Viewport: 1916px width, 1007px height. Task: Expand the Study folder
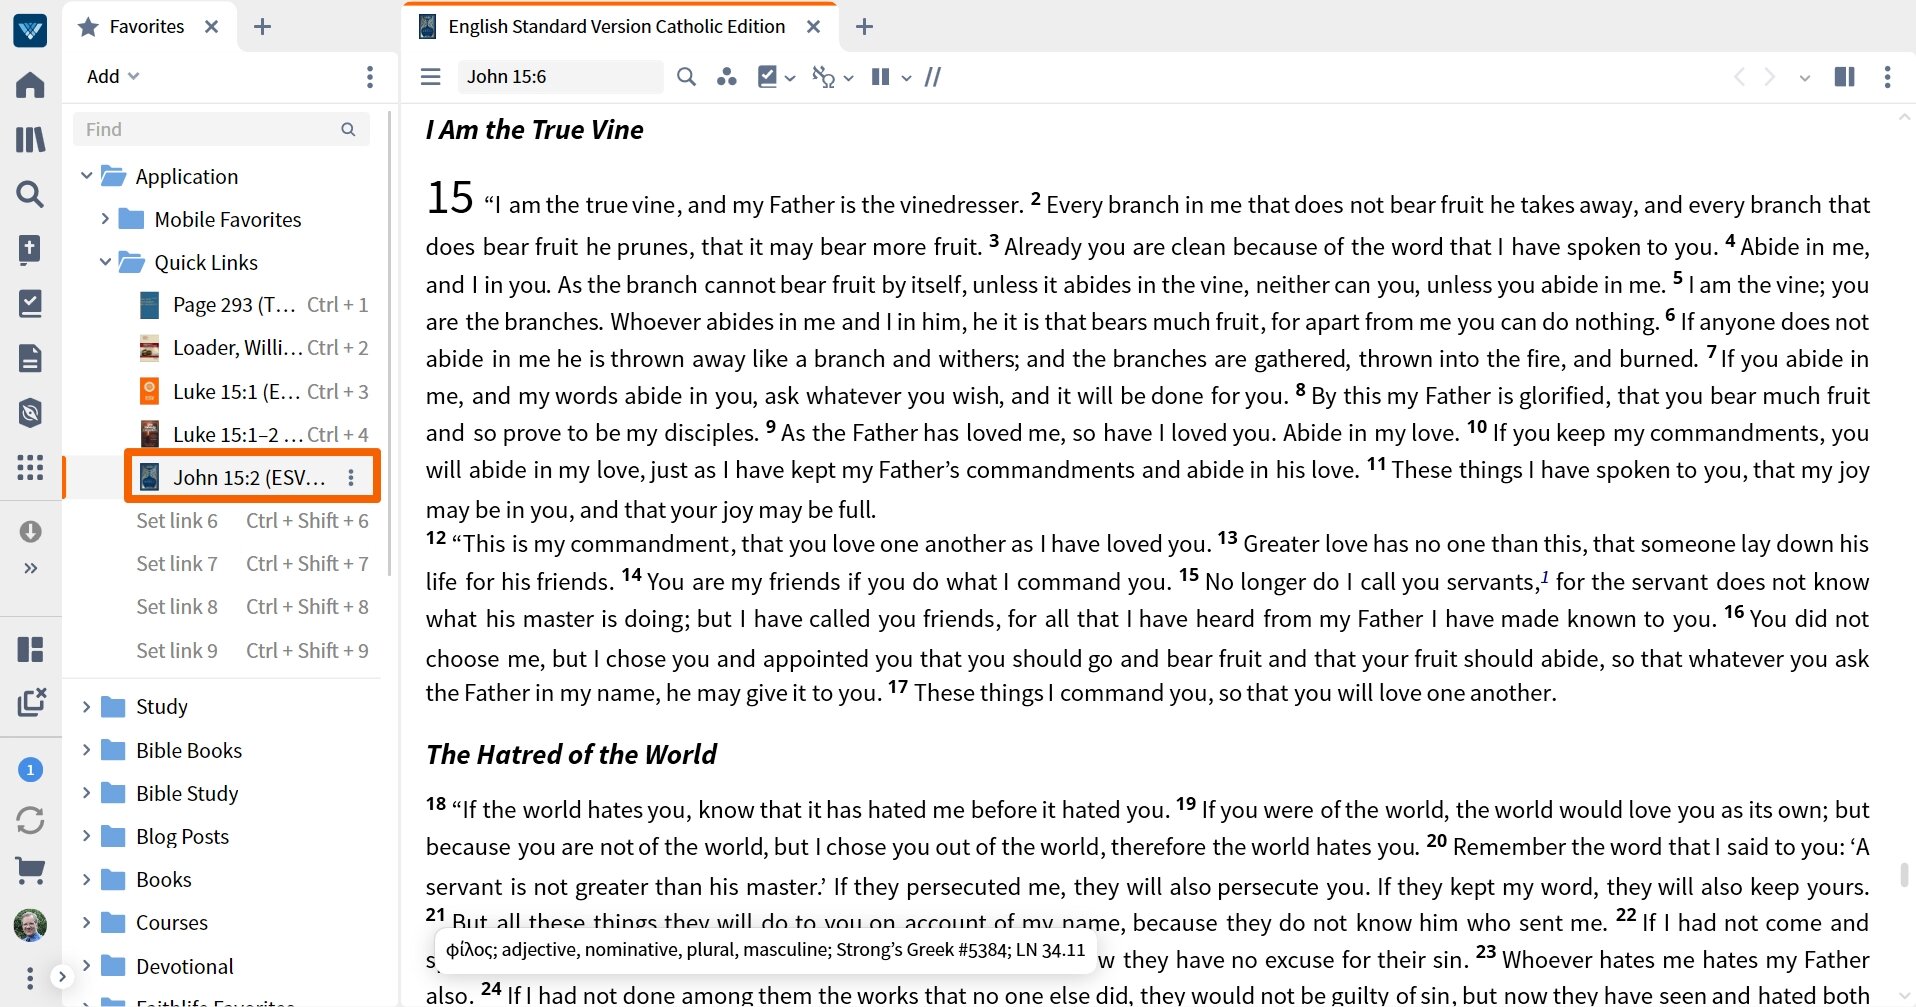tap(87, 707)
